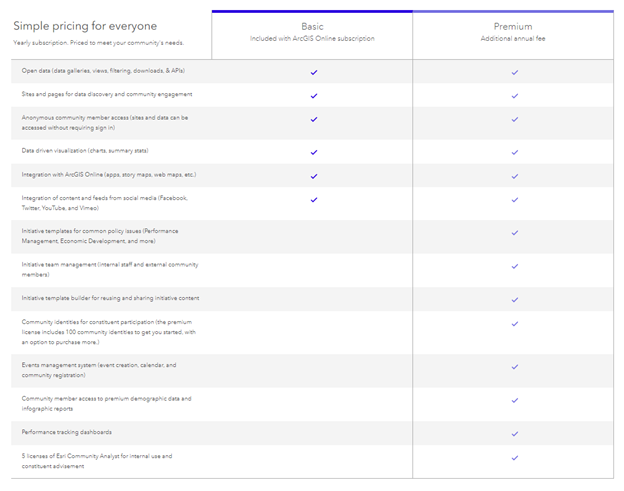The height and width of the screenshot is (491, 624).
Task: Select the Basic plan column header
Action: point(312,26)
